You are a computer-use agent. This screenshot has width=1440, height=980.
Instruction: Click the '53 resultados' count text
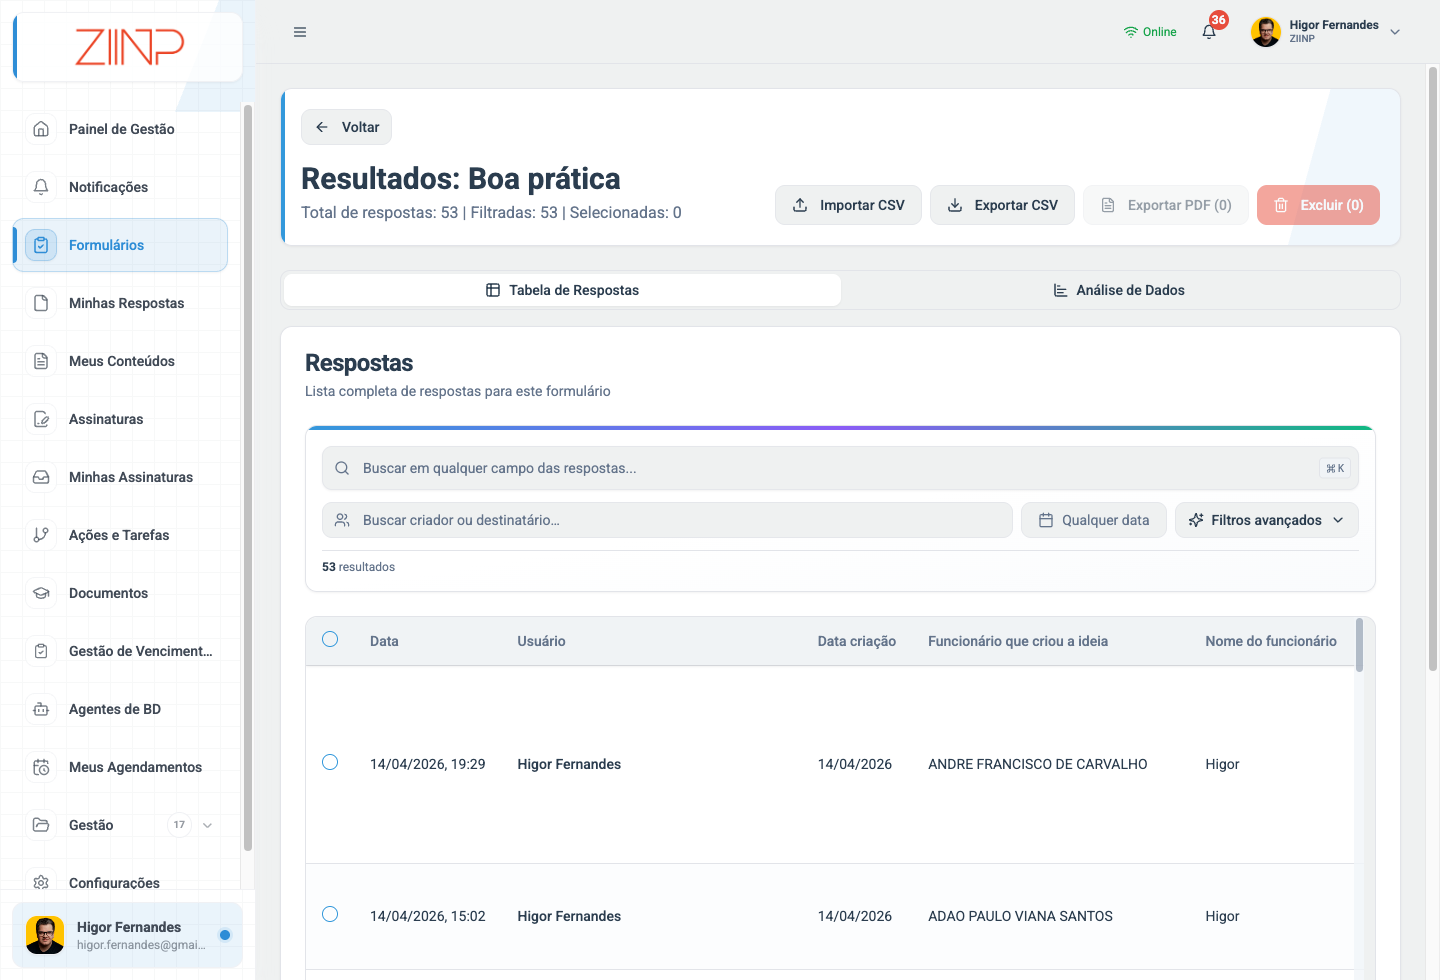click(x=358, y=567)
